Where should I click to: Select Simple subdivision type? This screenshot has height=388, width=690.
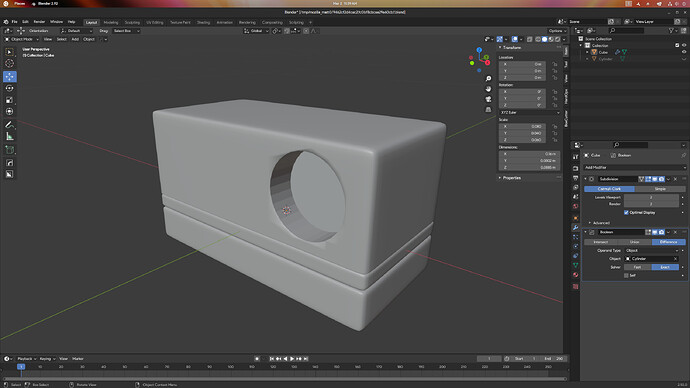pyautogui.click(x=660, y=189)
